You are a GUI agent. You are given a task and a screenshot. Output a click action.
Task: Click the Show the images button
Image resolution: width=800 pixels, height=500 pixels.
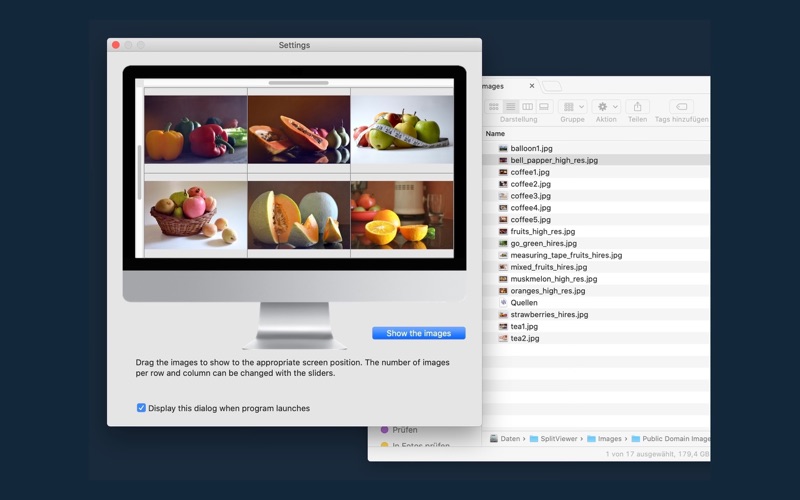coord(418,333)
